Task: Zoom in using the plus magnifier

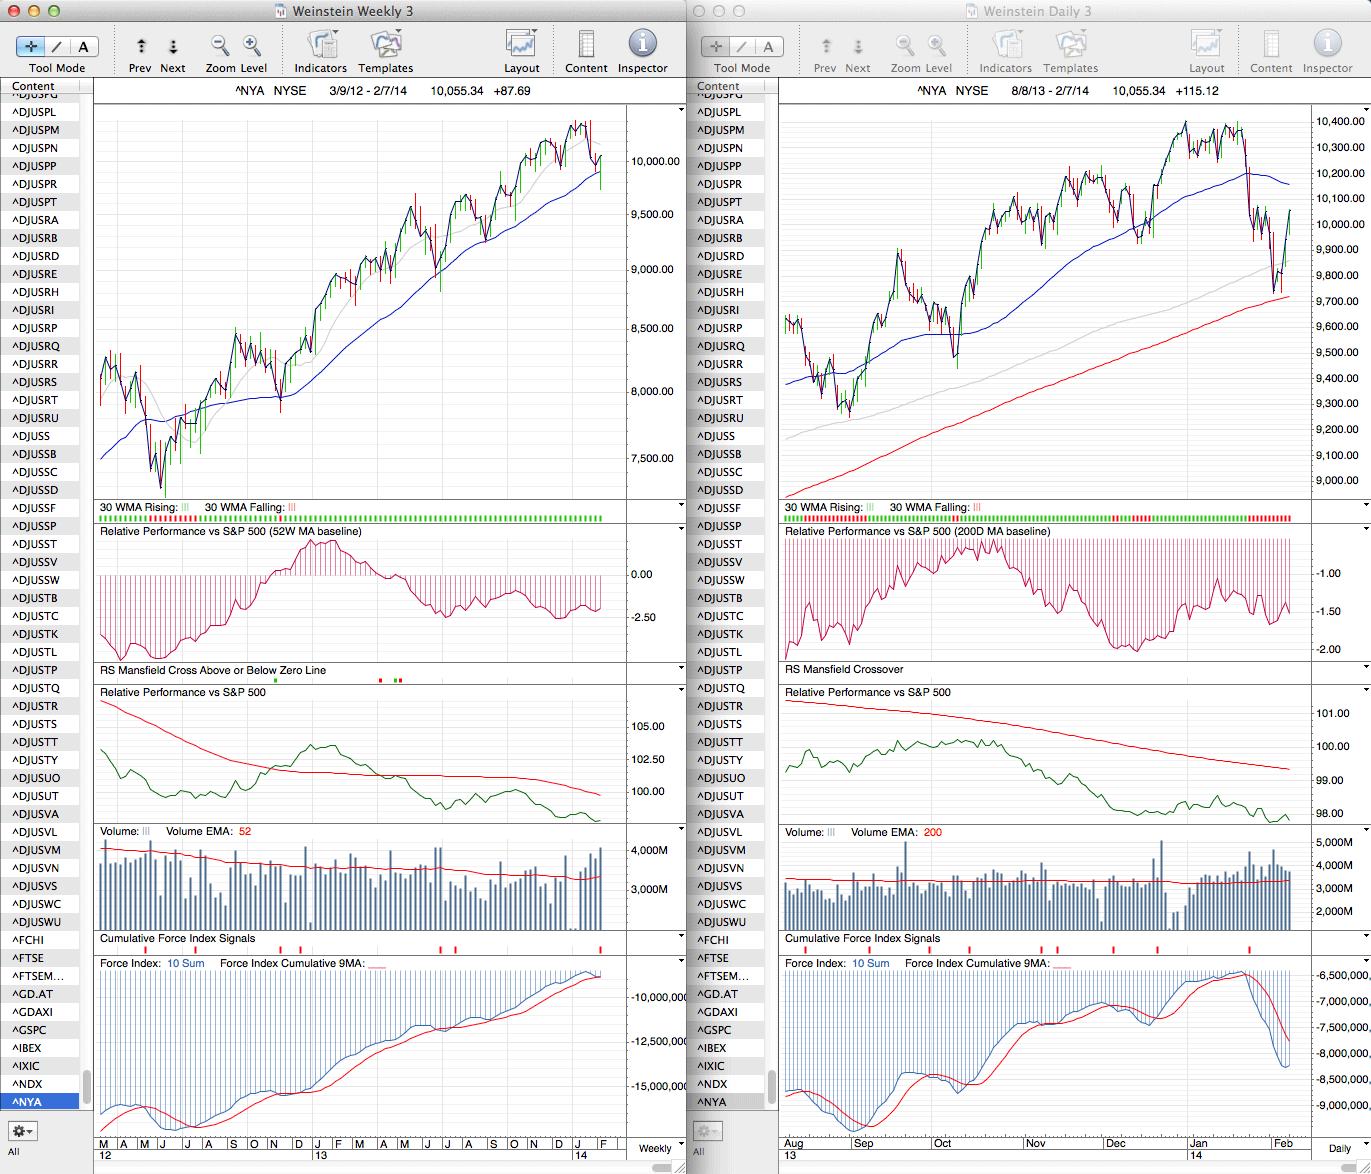Action: (252, 46)
